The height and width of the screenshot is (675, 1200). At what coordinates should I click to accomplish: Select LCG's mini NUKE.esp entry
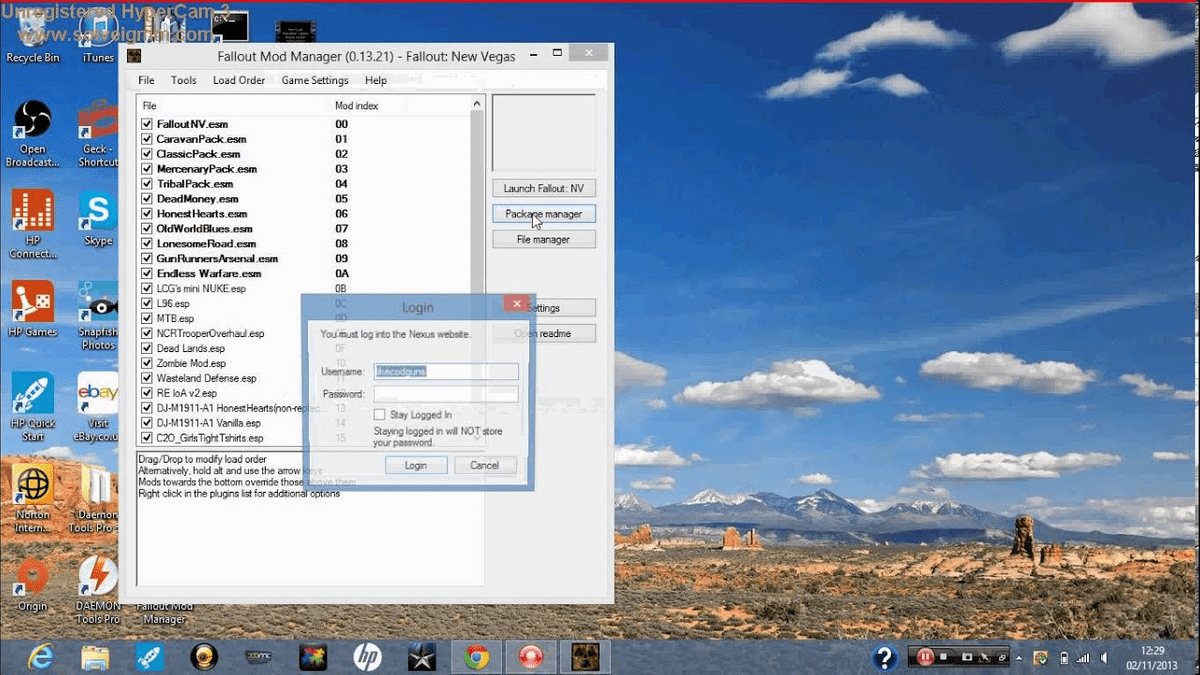tap(305, 289)
